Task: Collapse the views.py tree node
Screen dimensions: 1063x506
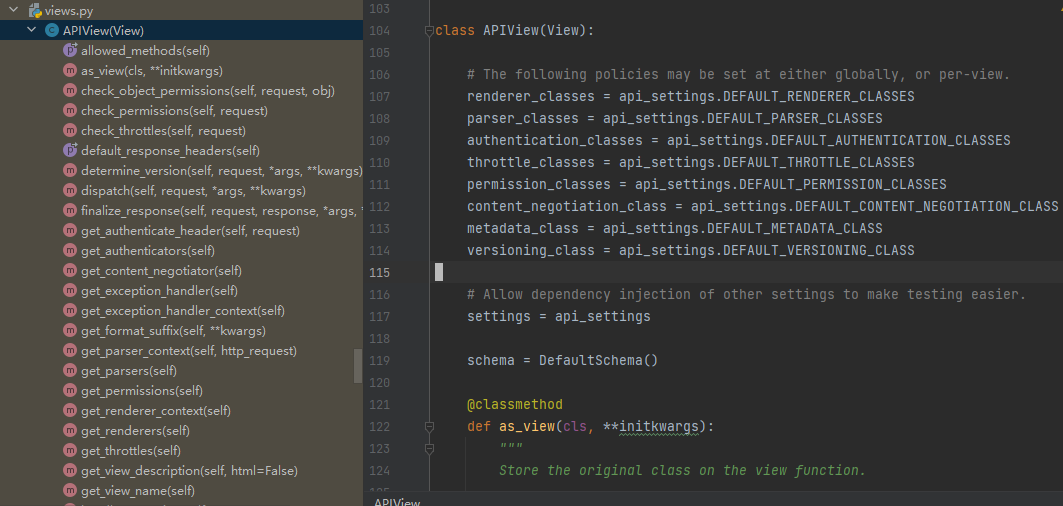Action: point(13,10)
